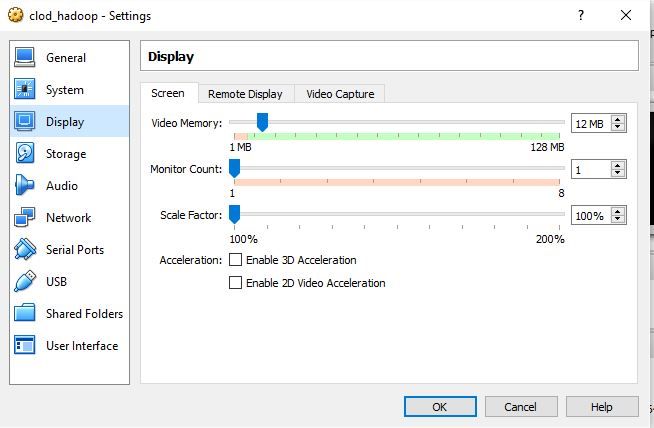Click the Video Memory slider handle
This screenshot has width=654, height=428.
coord(262,122)
